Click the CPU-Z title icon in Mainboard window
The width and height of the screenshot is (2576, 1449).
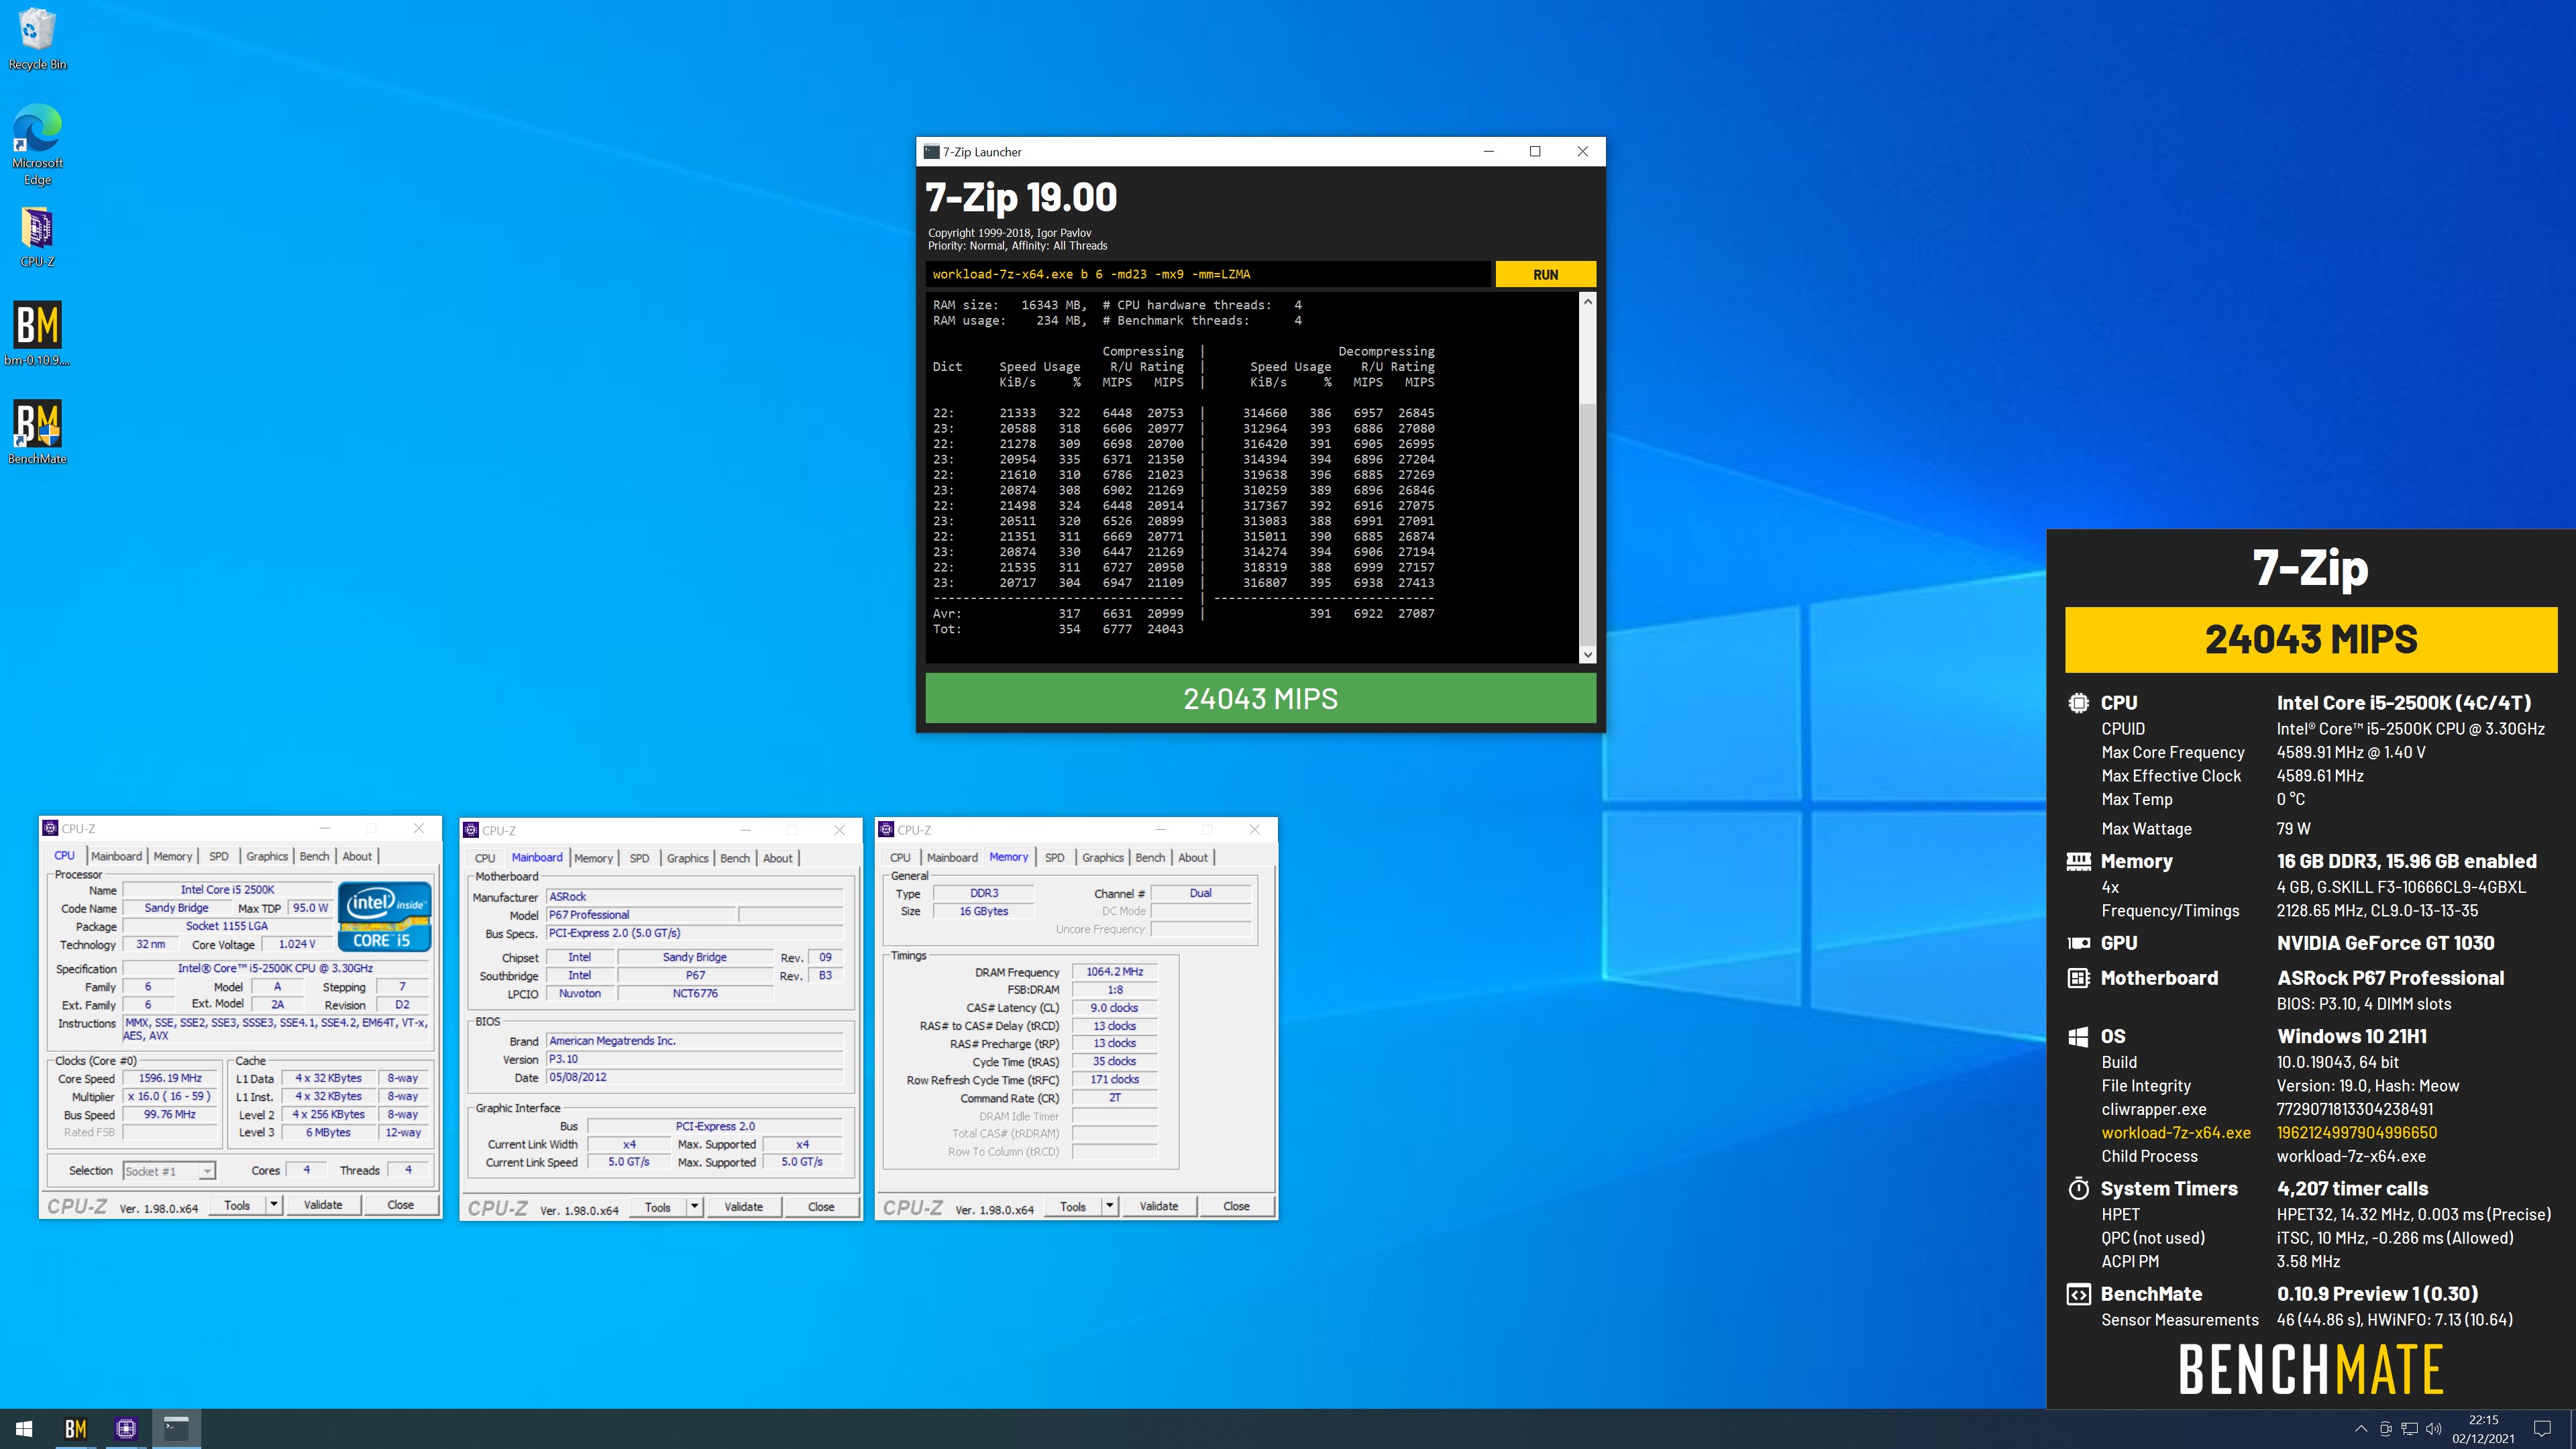point(471,830)
